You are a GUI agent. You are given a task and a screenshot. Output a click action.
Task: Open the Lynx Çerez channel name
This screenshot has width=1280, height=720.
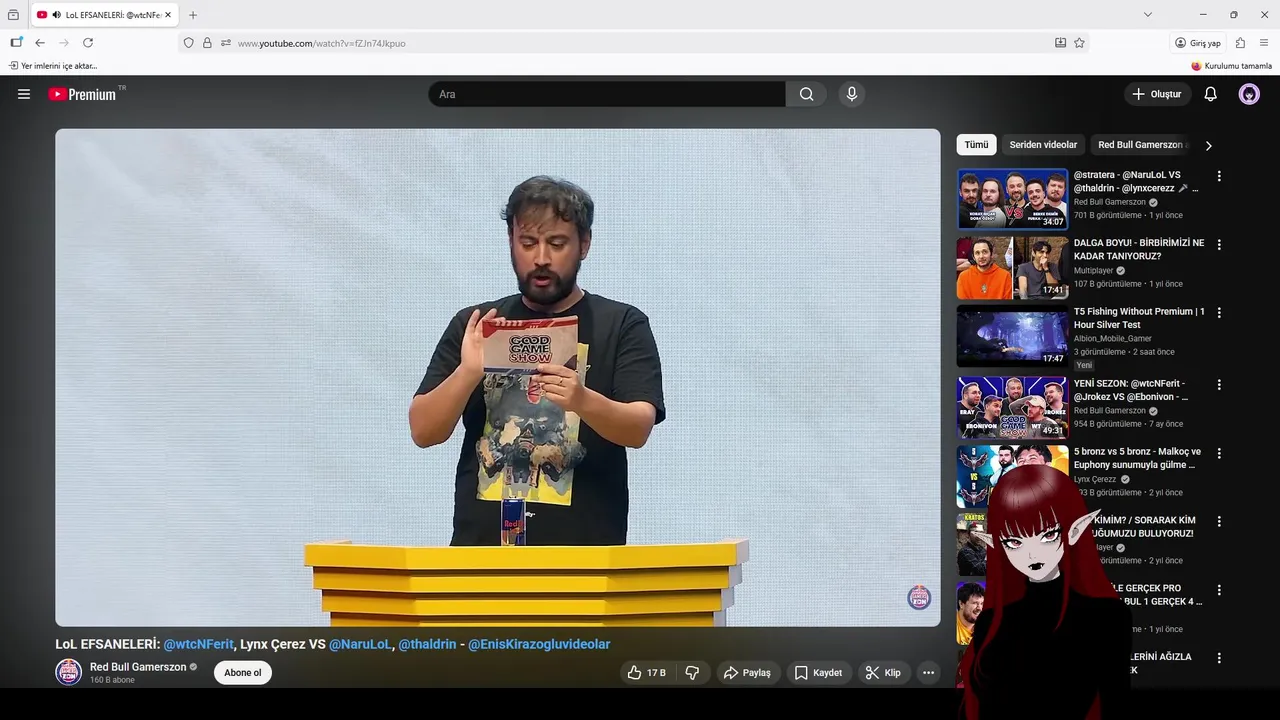click(x=1095, y=479)
